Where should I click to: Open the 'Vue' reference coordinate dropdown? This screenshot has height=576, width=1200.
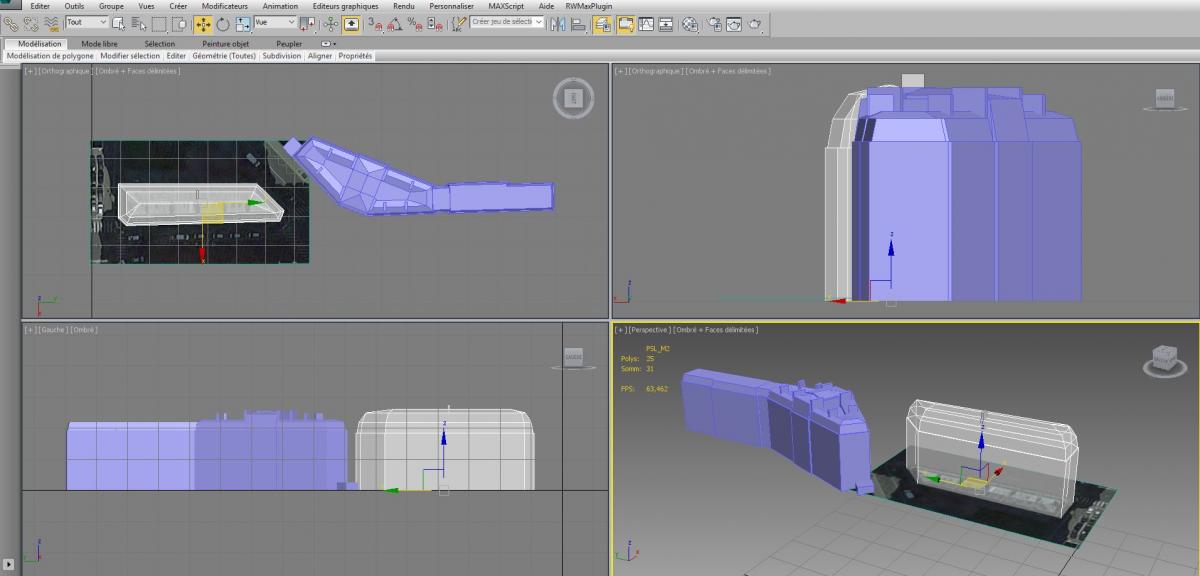(x=276, y=22)
